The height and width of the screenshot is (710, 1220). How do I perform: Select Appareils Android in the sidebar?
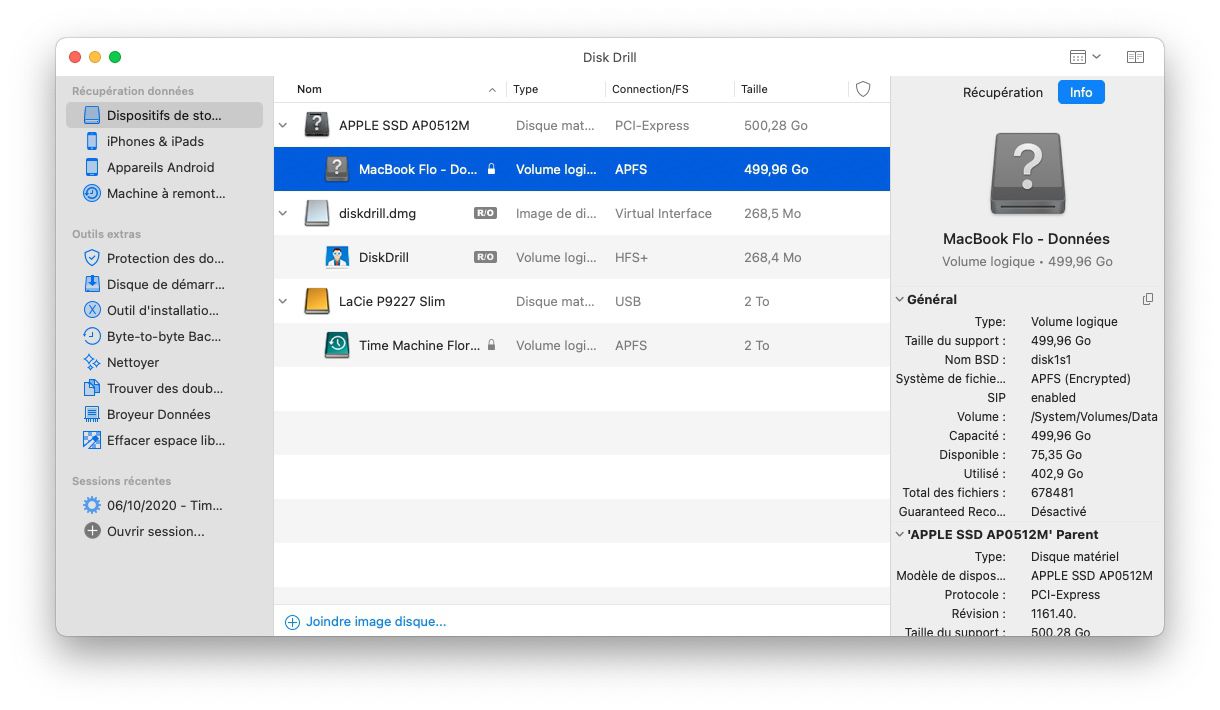160,167
